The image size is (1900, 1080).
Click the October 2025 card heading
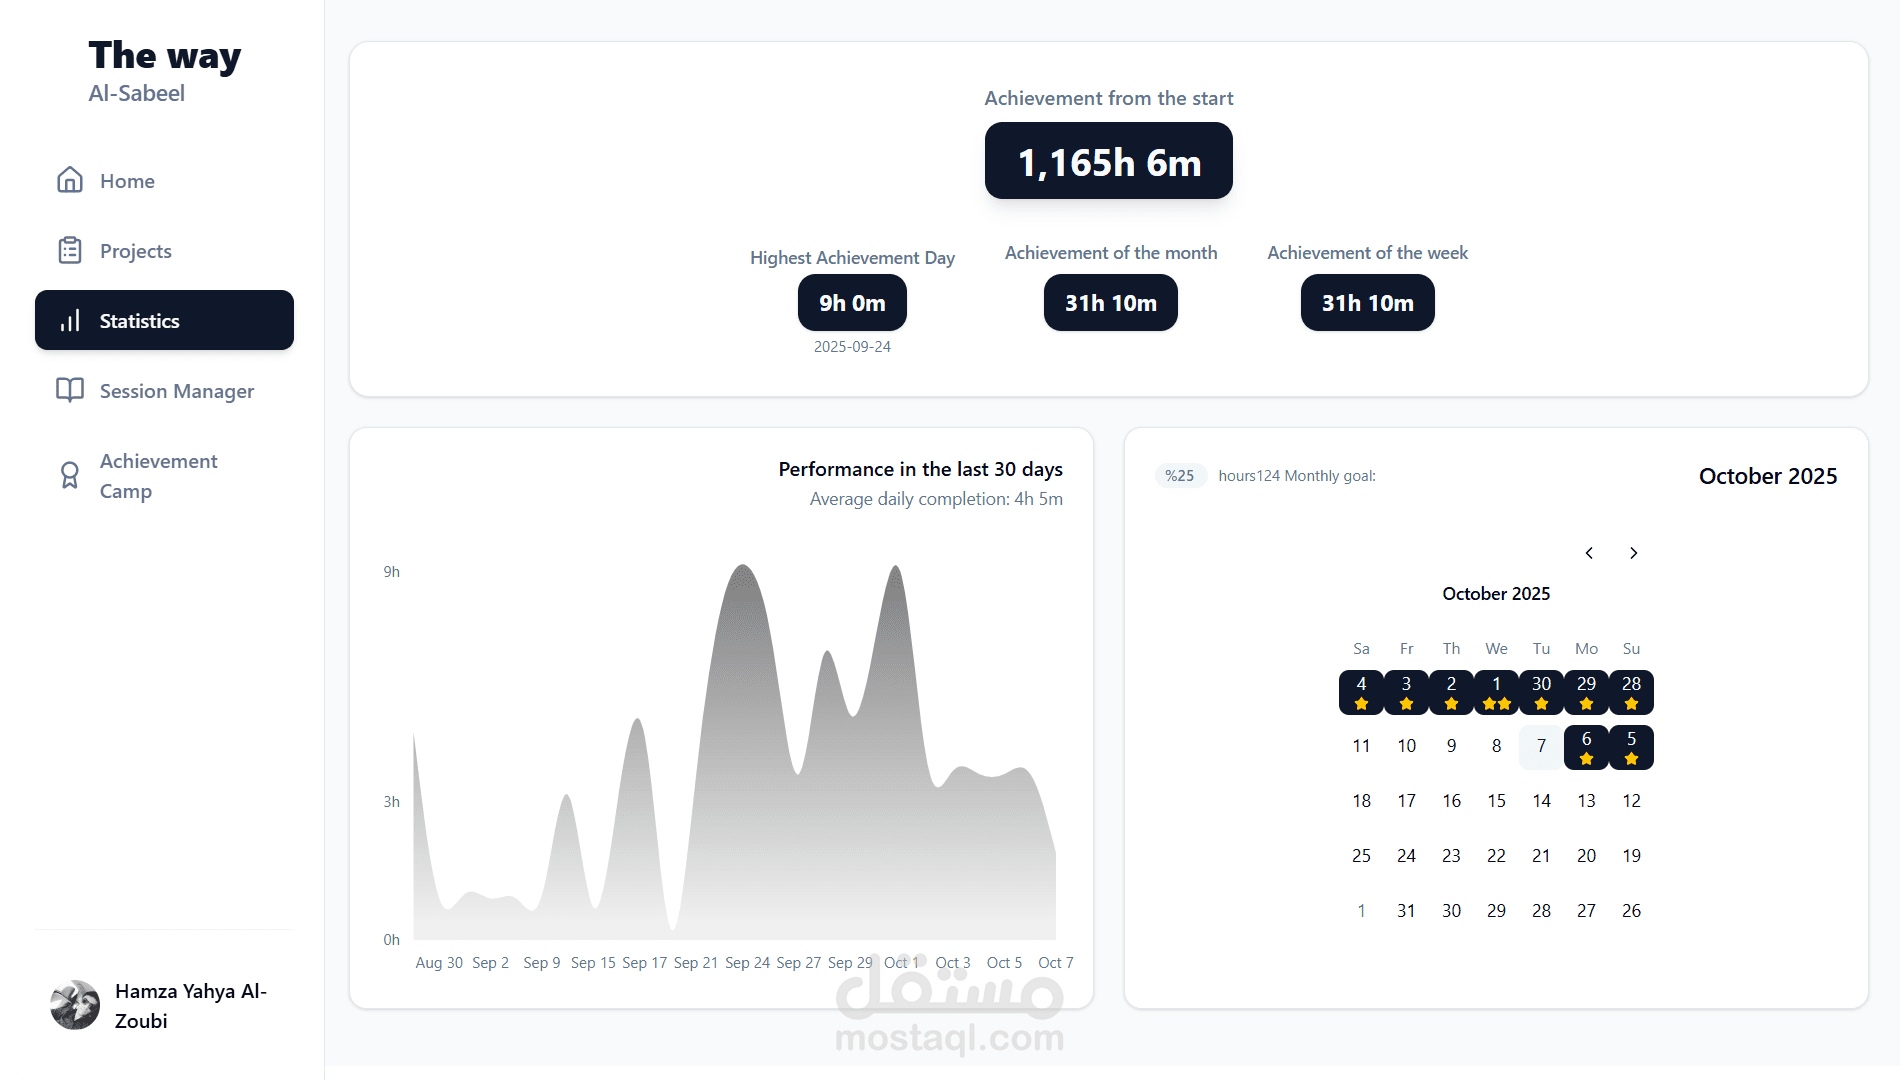[1768, 476]
